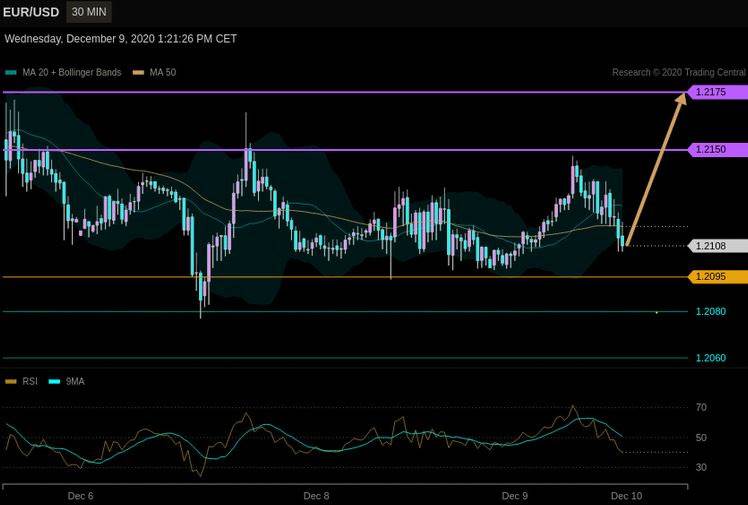
Task: Click the Dec 6 date axis label
Action: tap(81, 496)
